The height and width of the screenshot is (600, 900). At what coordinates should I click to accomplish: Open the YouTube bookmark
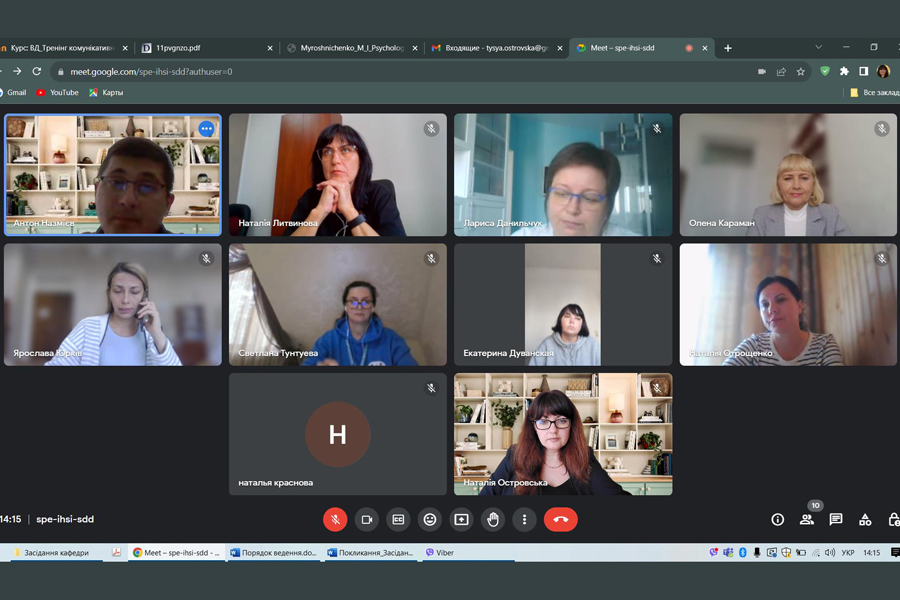coord(57,92)
